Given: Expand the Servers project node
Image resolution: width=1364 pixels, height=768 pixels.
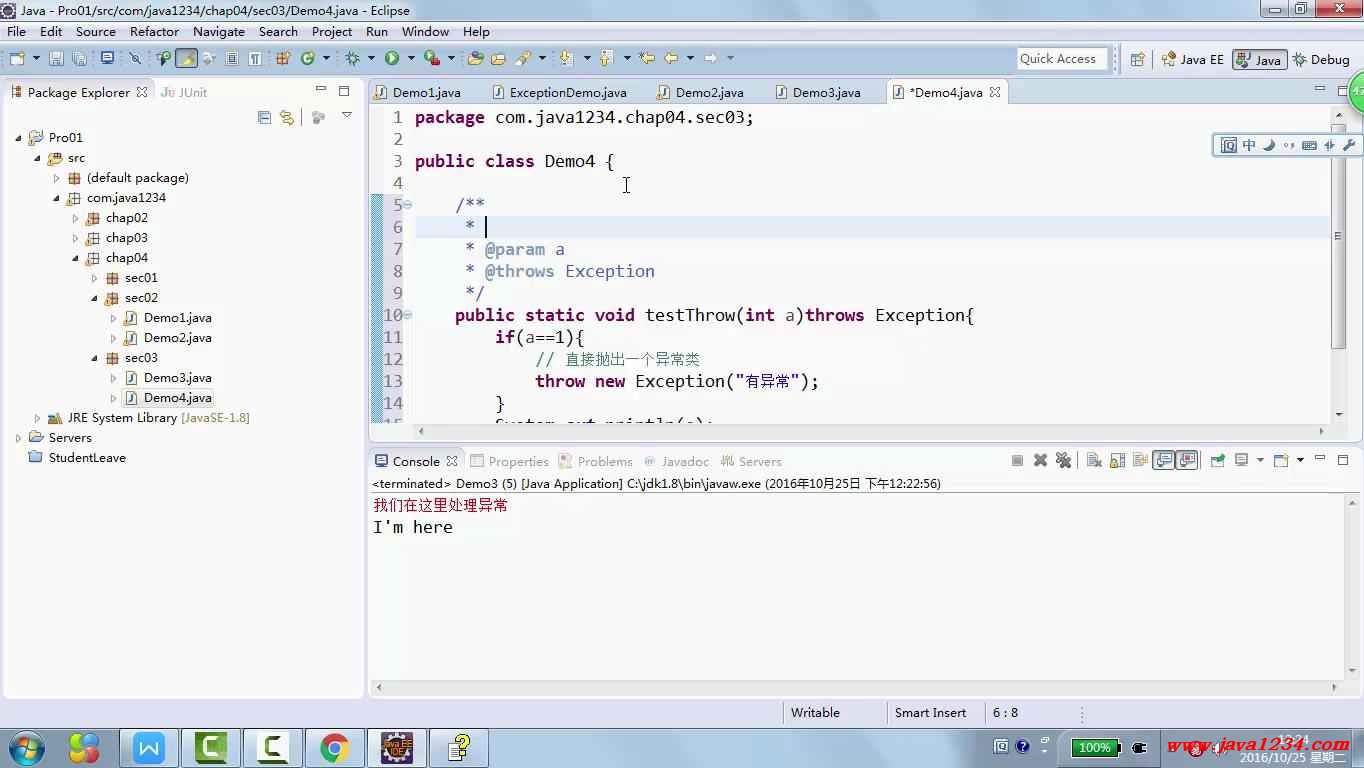Looking at the screenshot, I should click(18, 438).
